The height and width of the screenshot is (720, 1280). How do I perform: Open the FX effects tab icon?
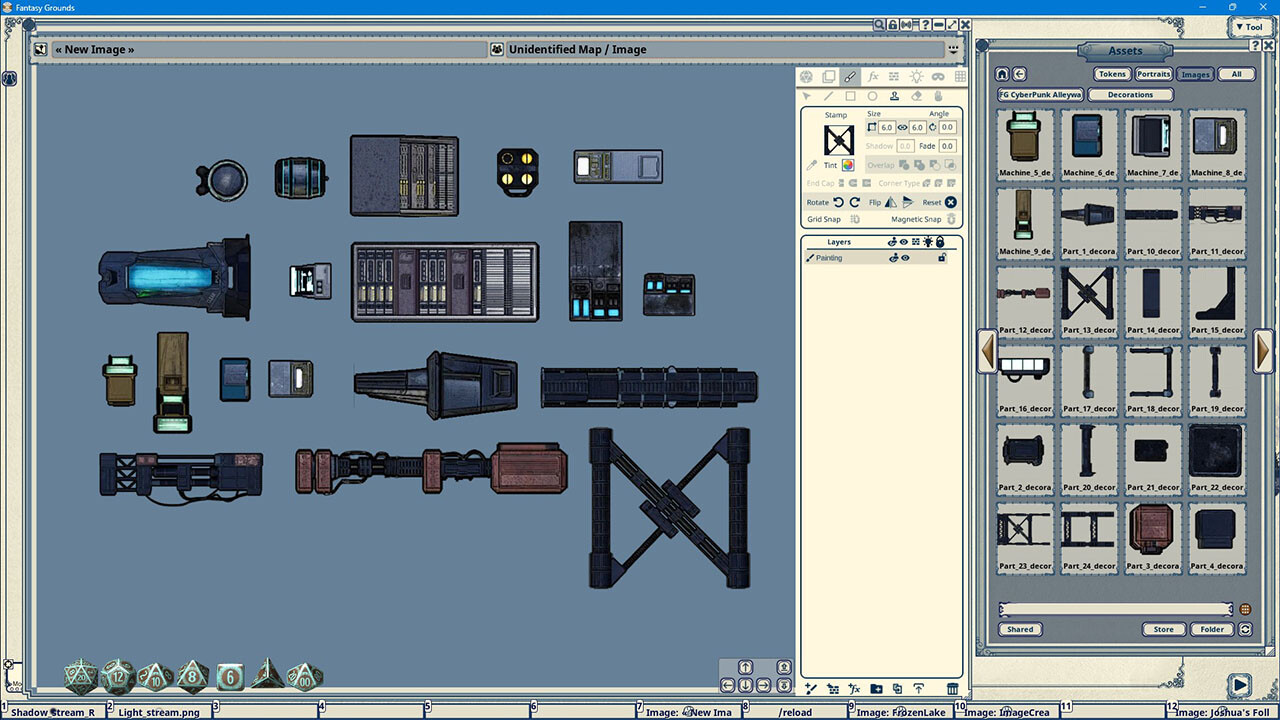[872, 77]
